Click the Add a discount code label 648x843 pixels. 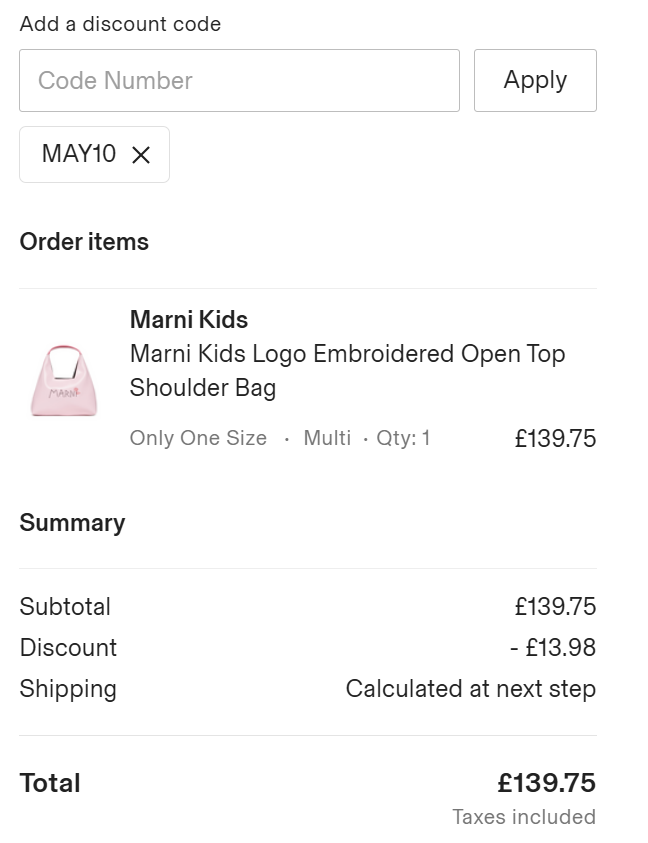click(x=120, y=24)
